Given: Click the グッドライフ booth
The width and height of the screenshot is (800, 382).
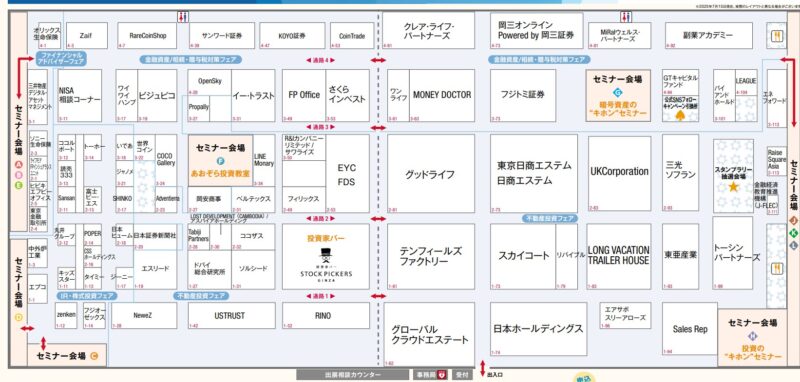Looking at the screenshot, I should point(431,173).
